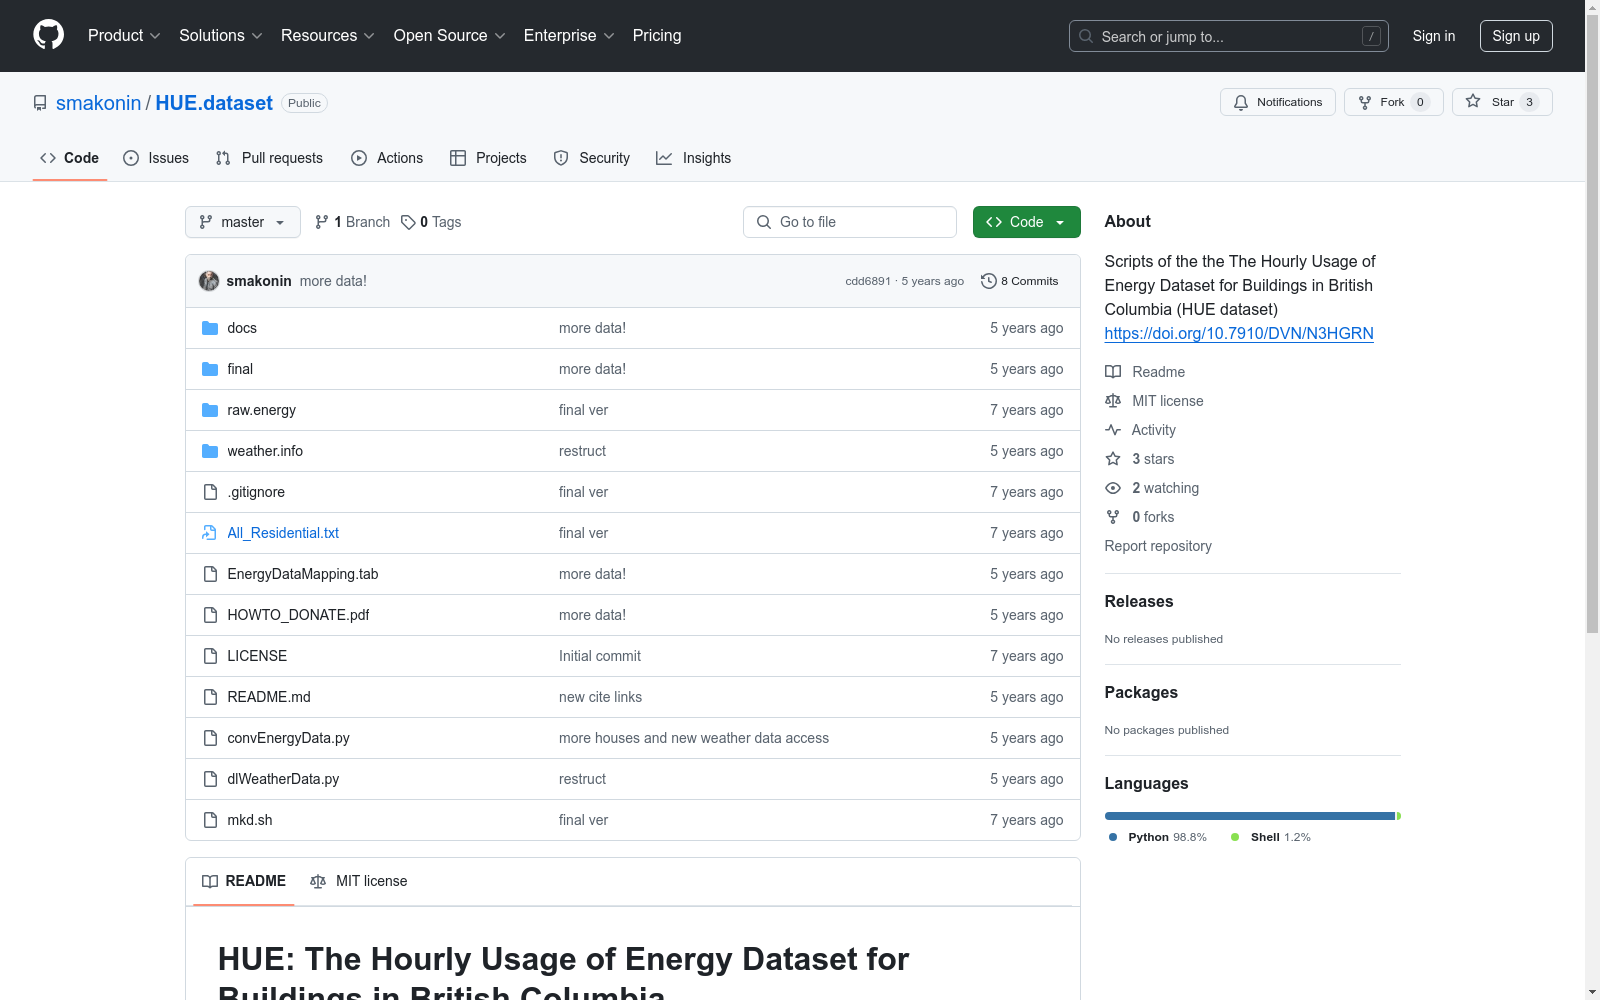View the 8 Commits history link
Viewport: 1600px width, 1000px height.
click(1020, 281)
